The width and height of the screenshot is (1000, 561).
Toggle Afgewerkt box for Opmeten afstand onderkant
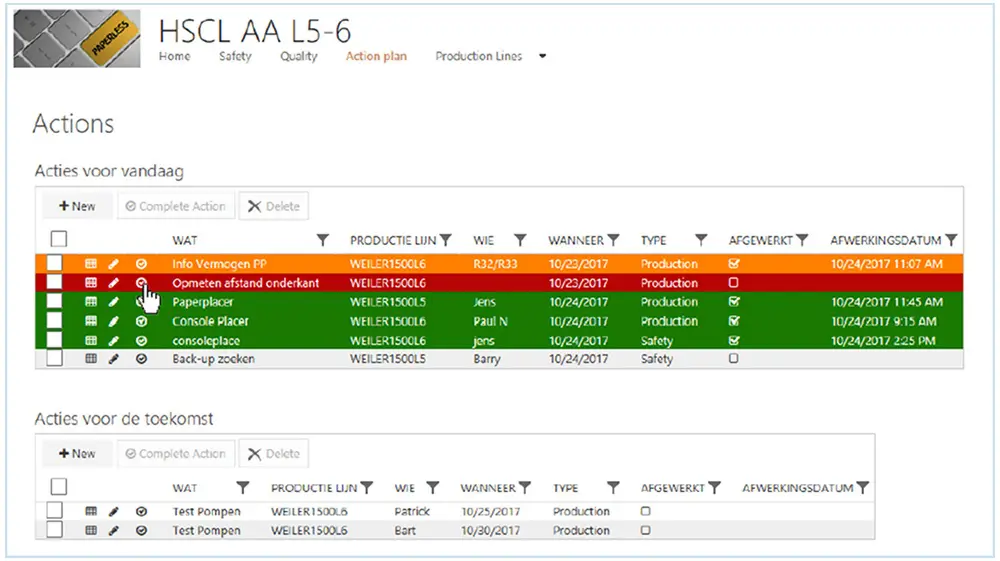click(x=733, y=282)
